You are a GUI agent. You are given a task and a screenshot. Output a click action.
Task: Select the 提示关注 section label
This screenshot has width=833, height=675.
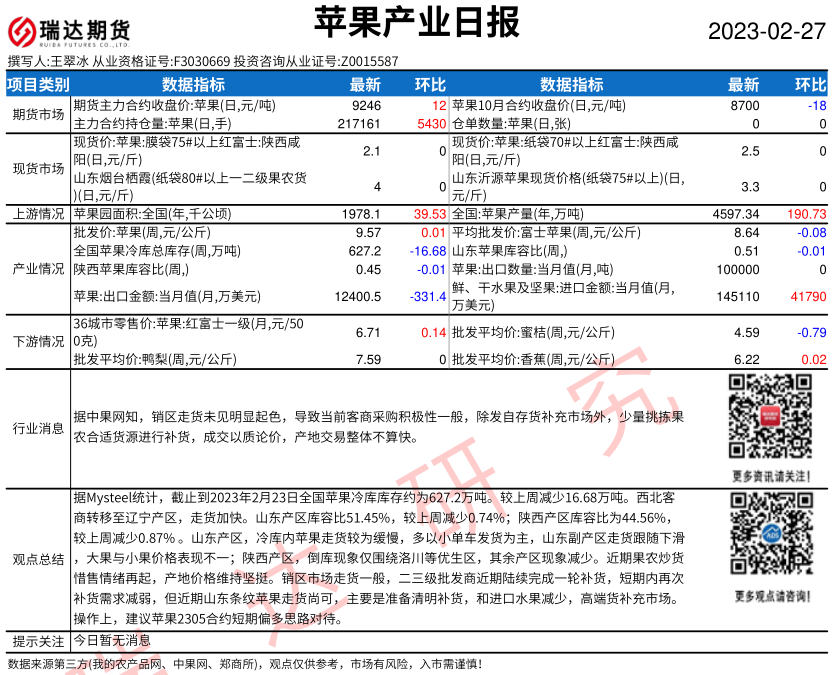pos(38,641)
